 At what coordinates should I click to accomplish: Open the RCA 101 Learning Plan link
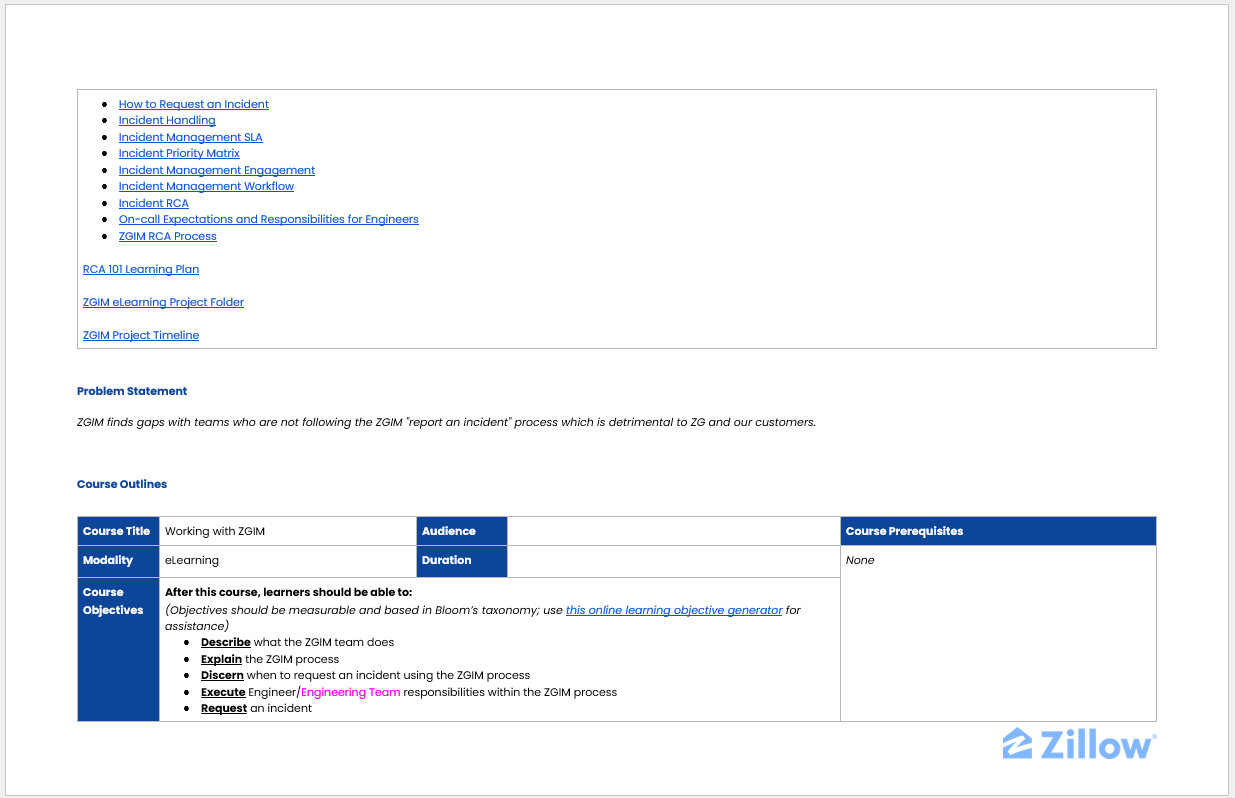coord(140,269)
